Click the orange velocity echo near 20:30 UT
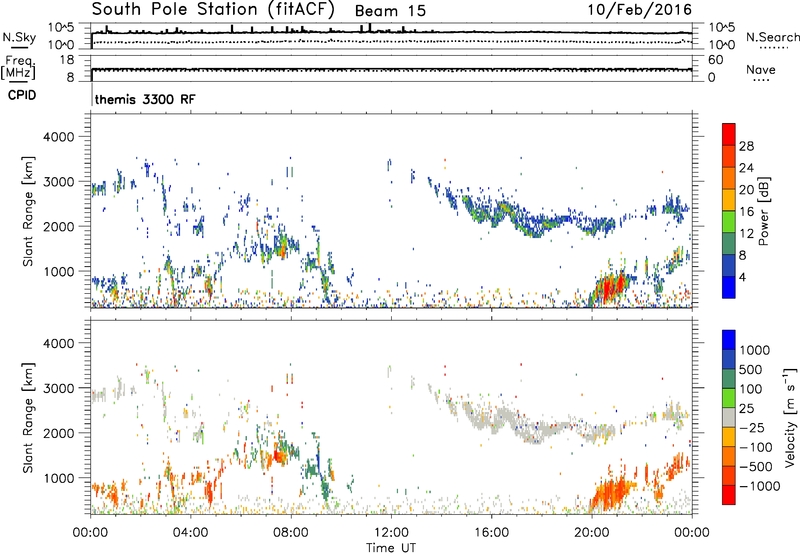800x554 pixels. (612, 492)
